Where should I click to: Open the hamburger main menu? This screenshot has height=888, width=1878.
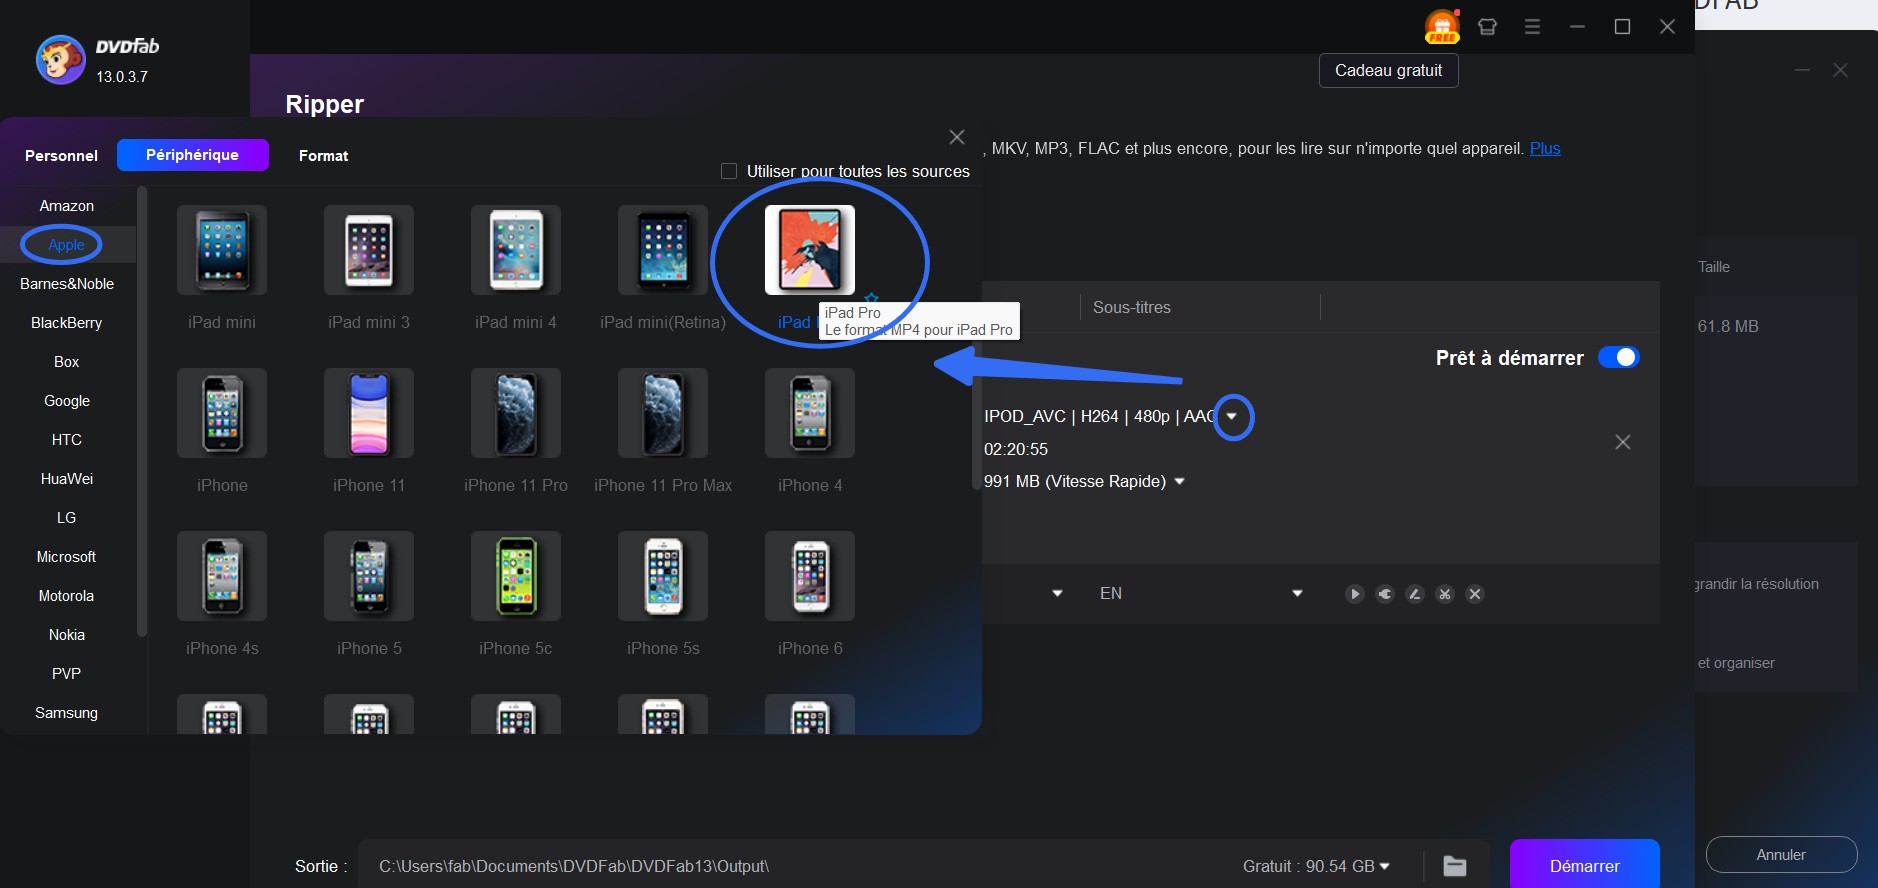click(x=1532, y=27)
